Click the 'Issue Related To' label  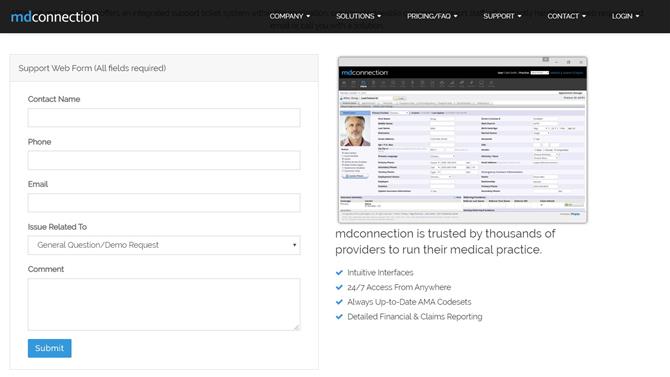57,227
